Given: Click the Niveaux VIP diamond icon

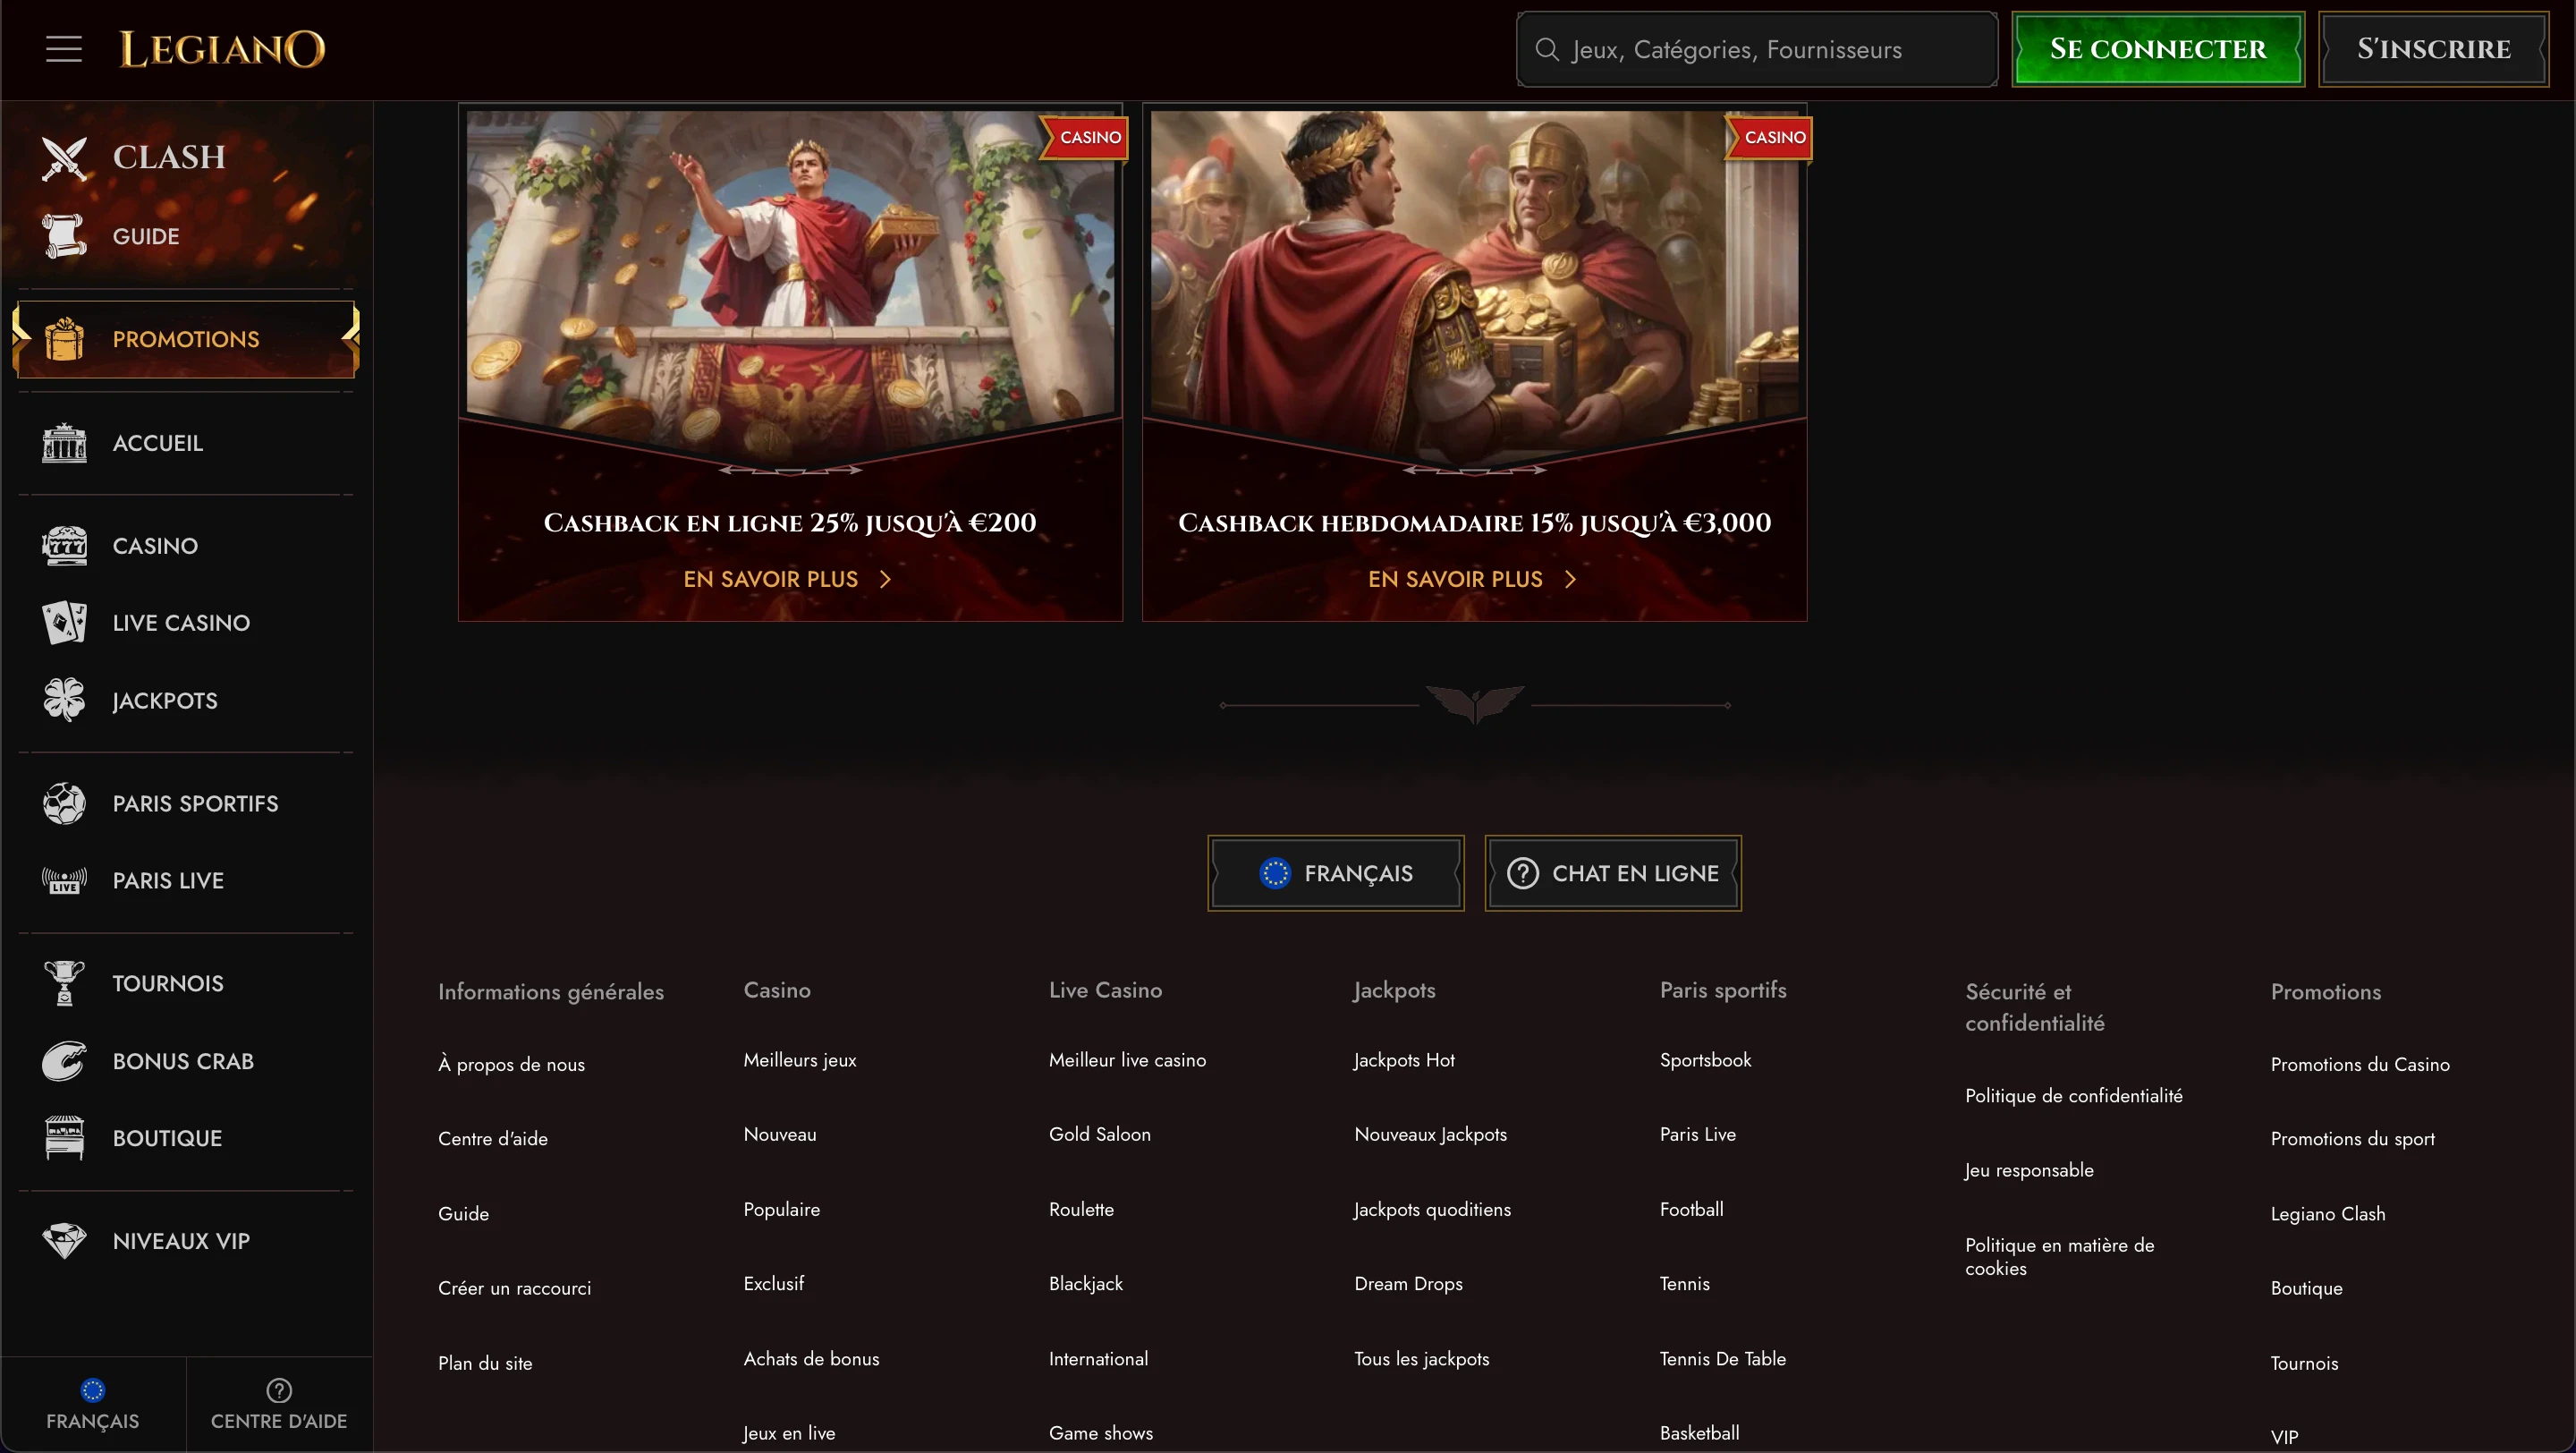Looking at the screenshot, I should (65, 1241).
